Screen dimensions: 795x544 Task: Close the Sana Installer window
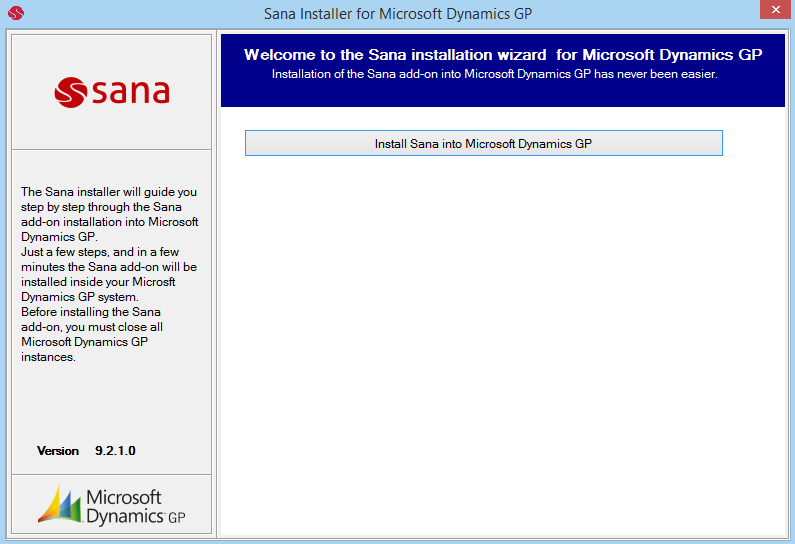pyautogui.click(x=775, y=10)
